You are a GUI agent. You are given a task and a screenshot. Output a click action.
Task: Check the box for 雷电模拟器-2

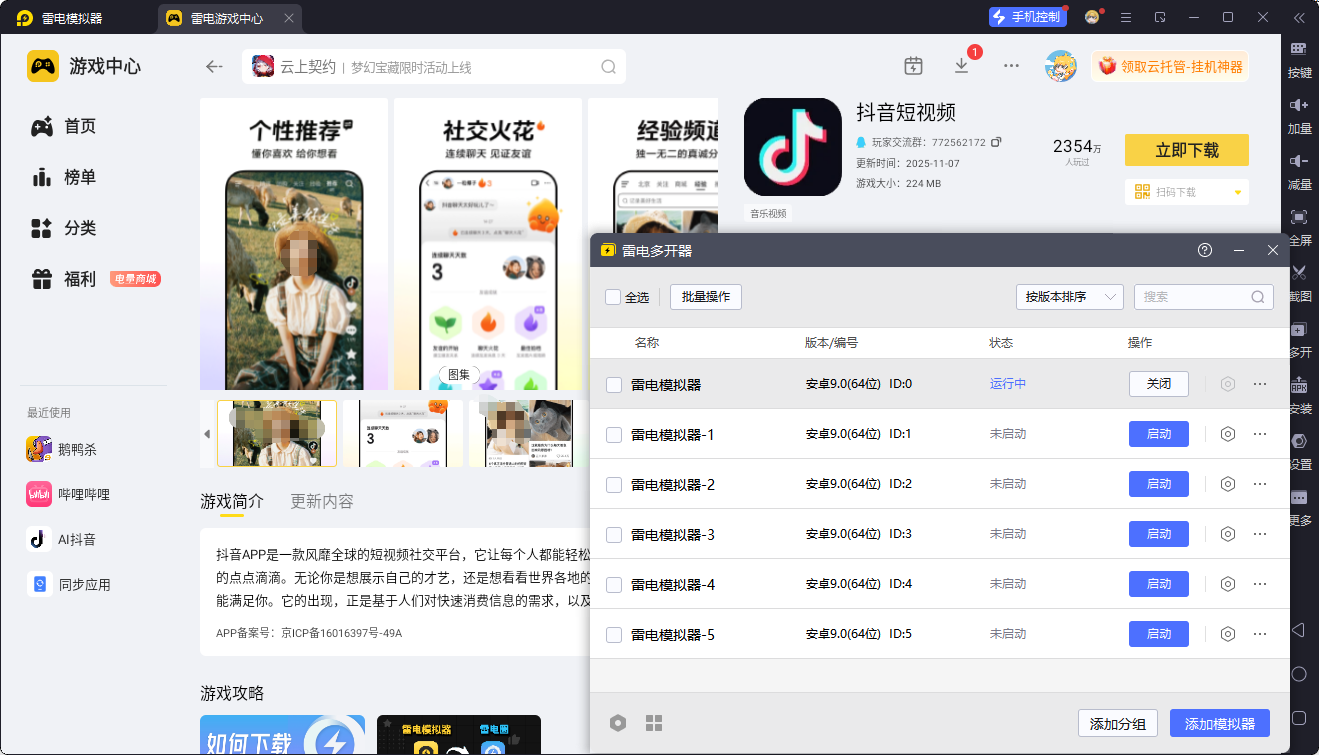point(614,485)
